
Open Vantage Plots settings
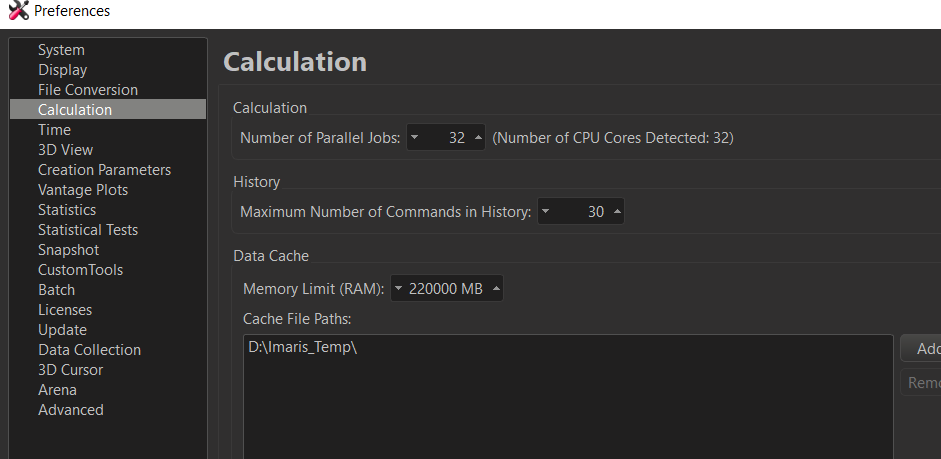[x=83, y=190]
